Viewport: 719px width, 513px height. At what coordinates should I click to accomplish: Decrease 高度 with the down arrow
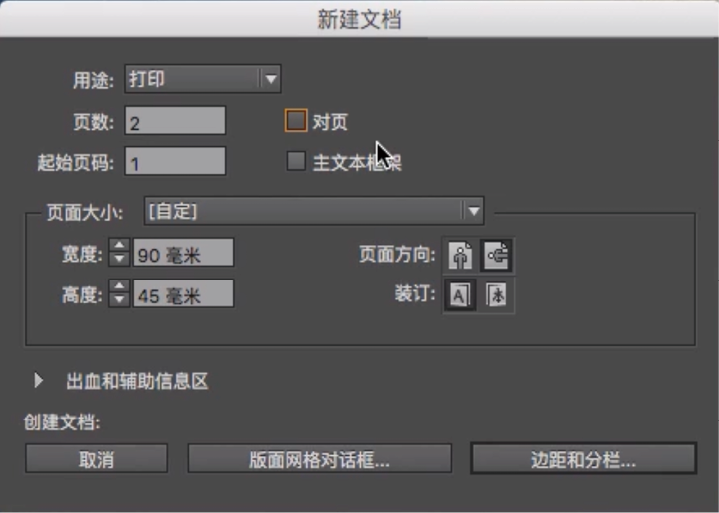click(120, 299)
